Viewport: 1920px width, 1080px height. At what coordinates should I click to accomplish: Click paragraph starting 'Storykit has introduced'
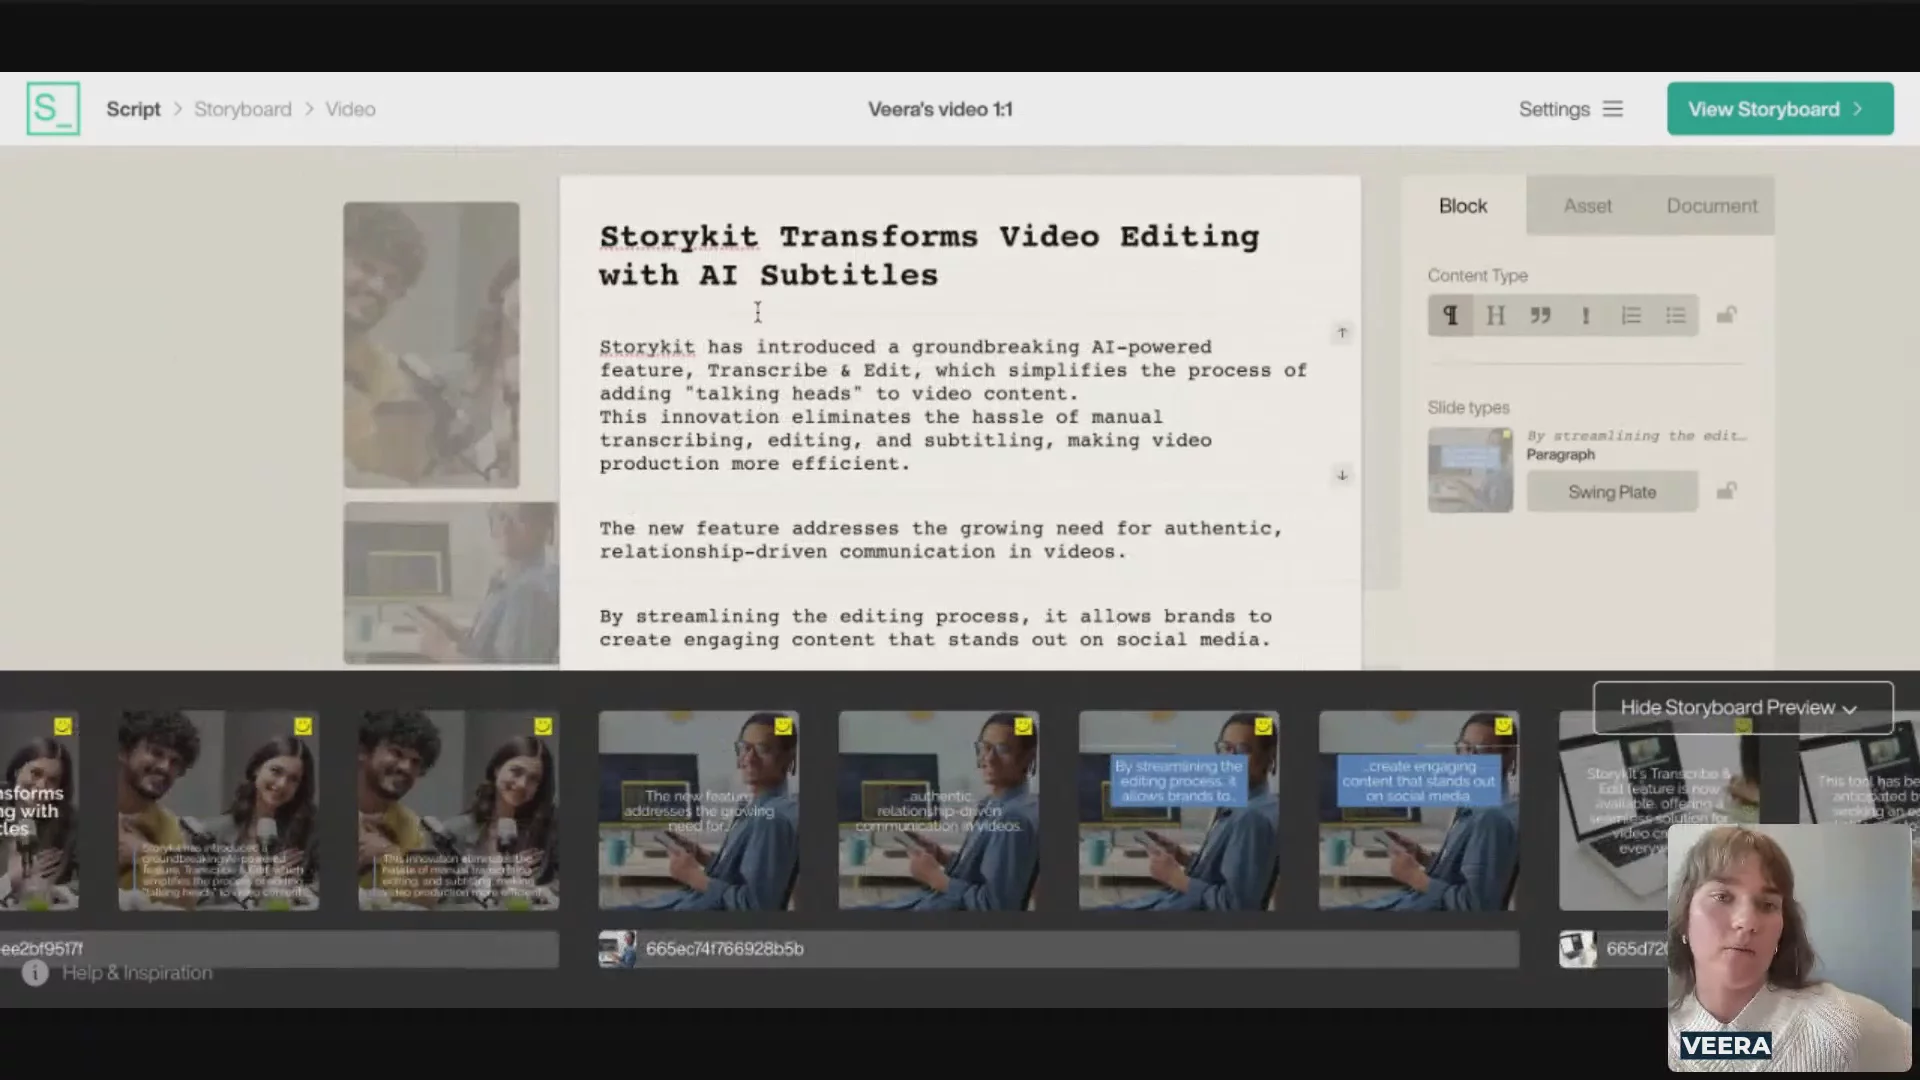953,405
